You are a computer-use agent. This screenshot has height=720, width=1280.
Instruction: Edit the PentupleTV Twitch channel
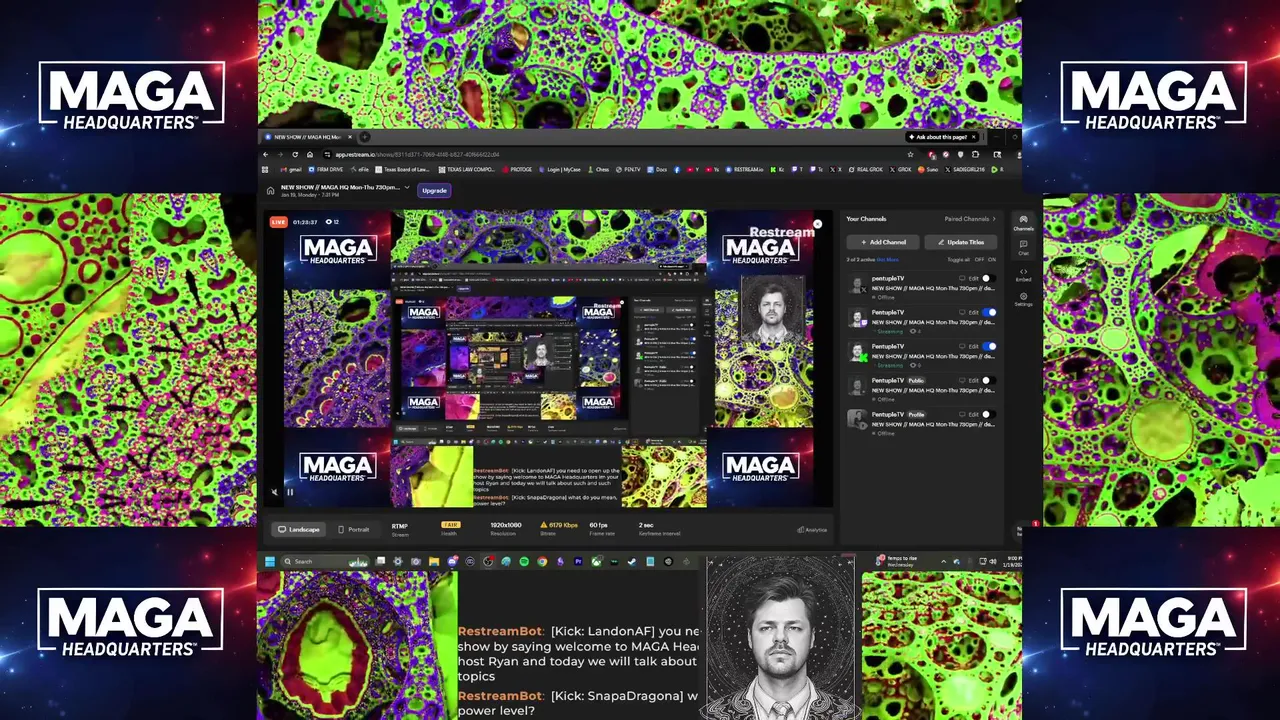pos(973,313)
